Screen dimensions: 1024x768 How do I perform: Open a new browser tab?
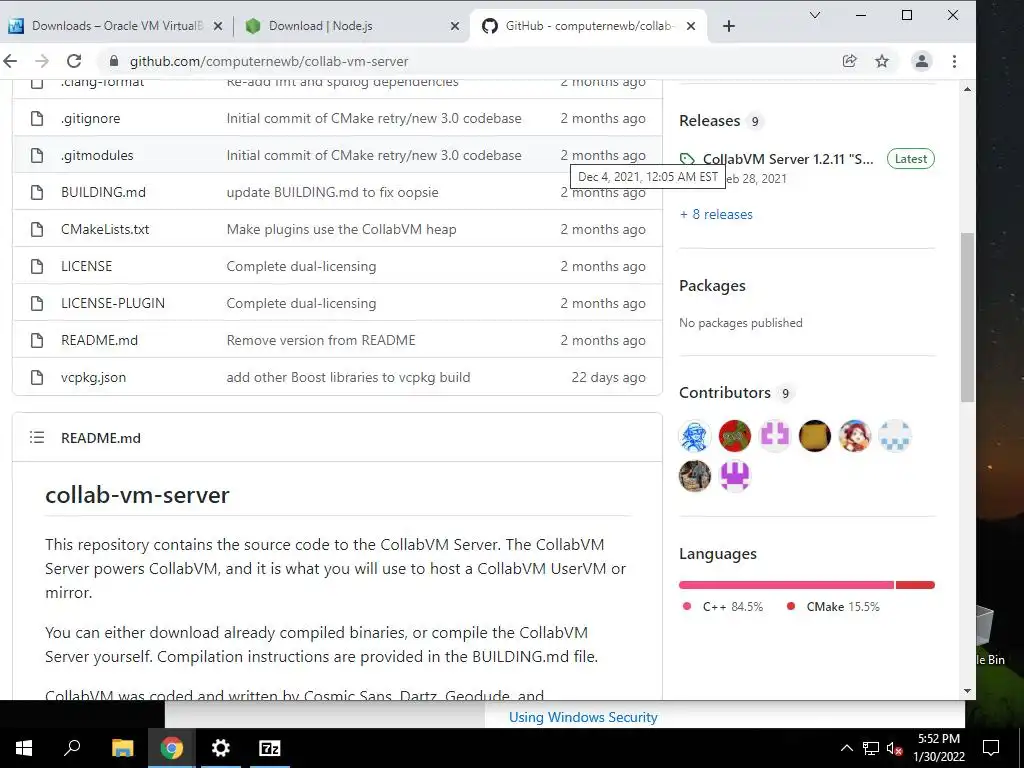point(729,26)
